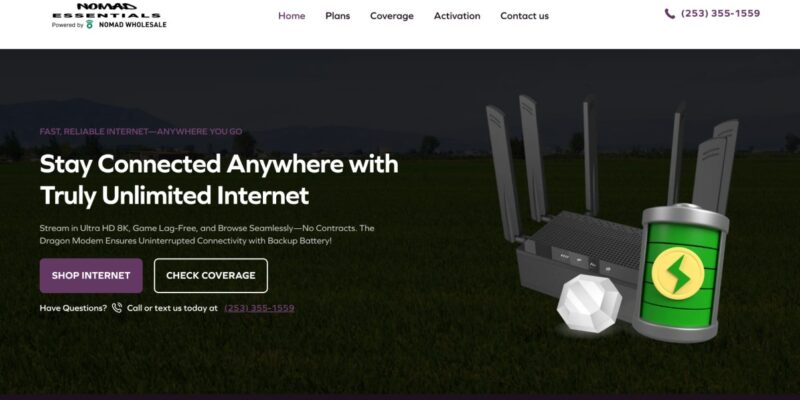800x400 pixels.
Task: Click the phone icon in header
Action: tap(669, 14)
